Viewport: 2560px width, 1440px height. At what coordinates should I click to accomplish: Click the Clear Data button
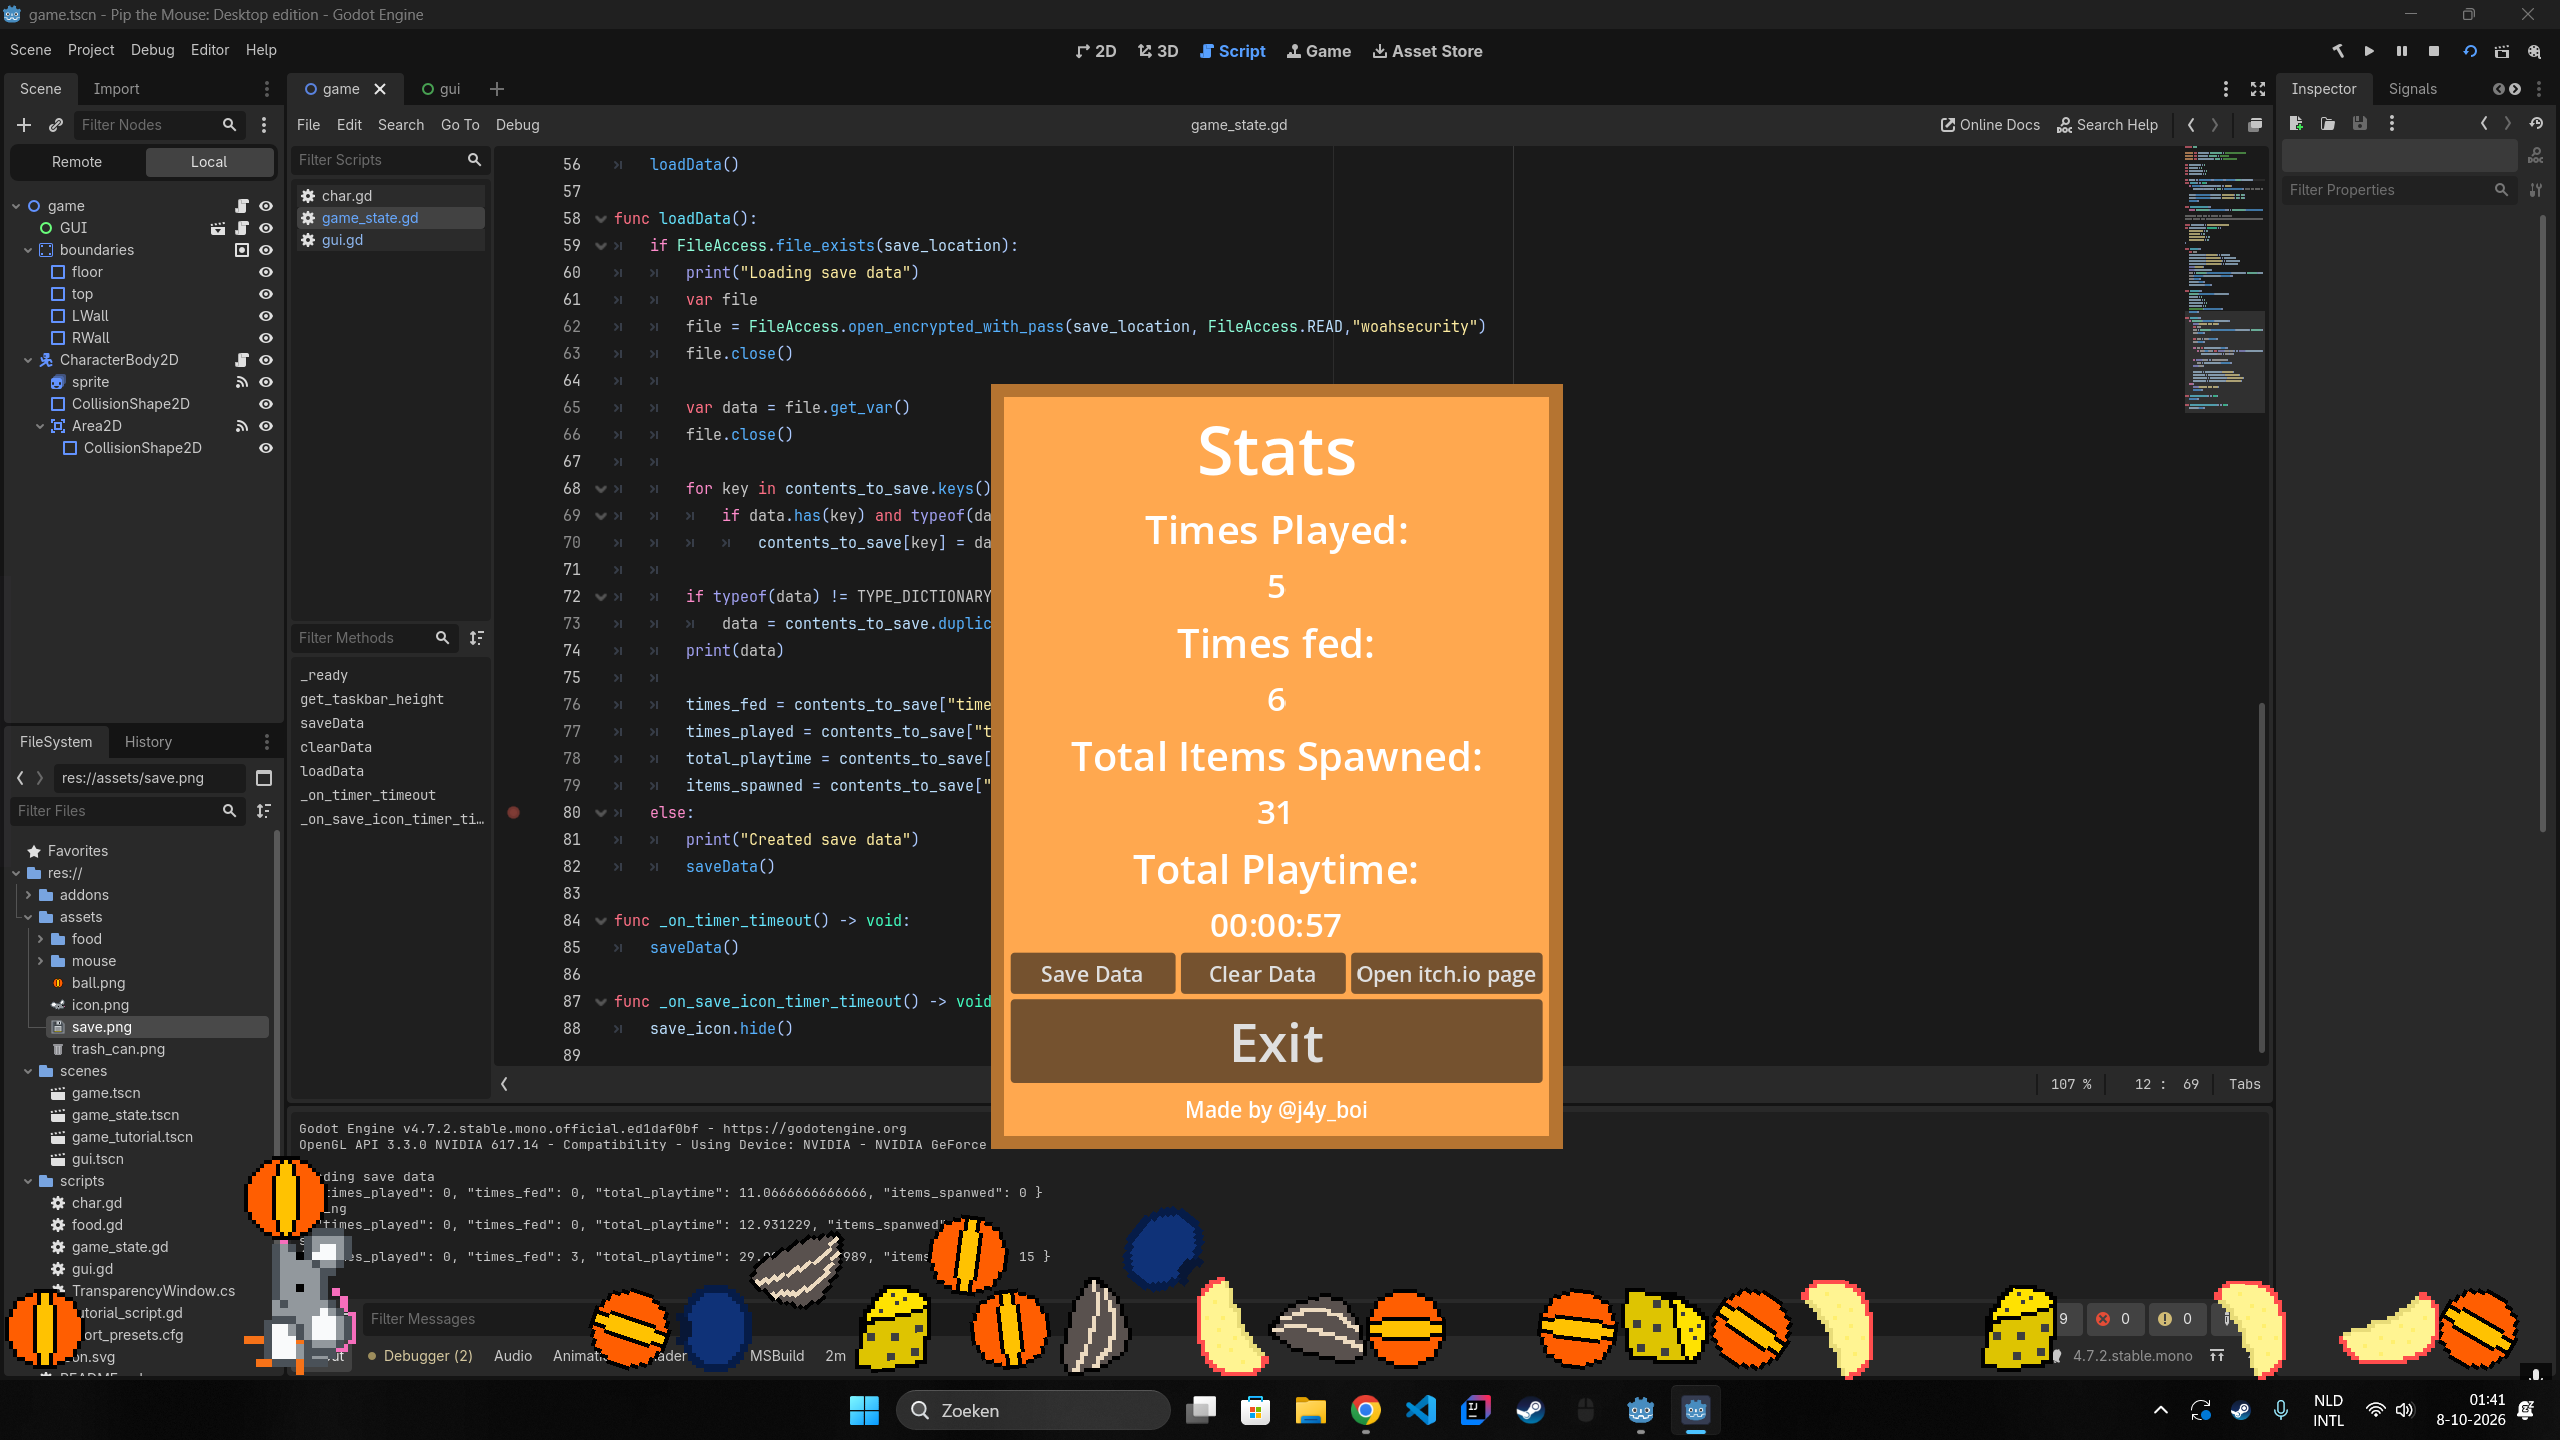(x=1262, y=974)
